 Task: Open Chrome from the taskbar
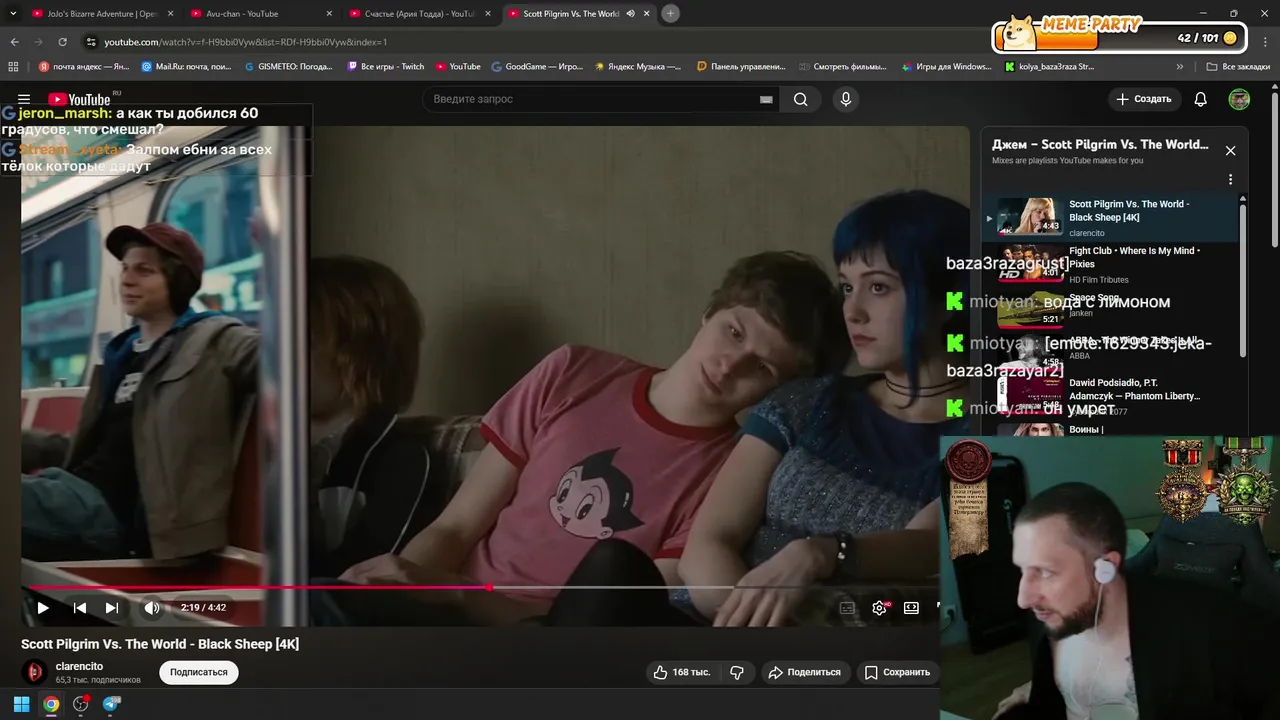point(51,704)
